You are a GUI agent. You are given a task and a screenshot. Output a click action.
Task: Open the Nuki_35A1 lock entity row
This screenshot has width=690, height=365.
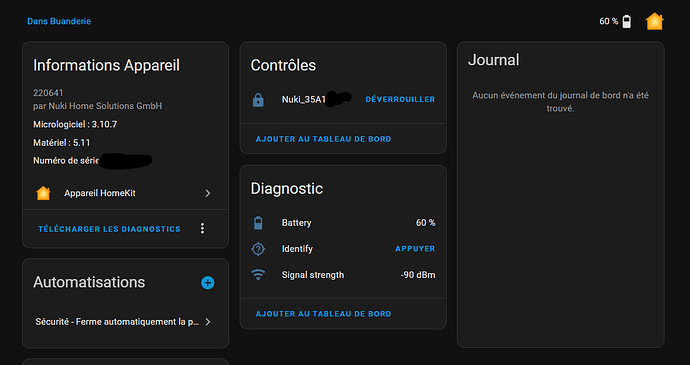(343, 100)
